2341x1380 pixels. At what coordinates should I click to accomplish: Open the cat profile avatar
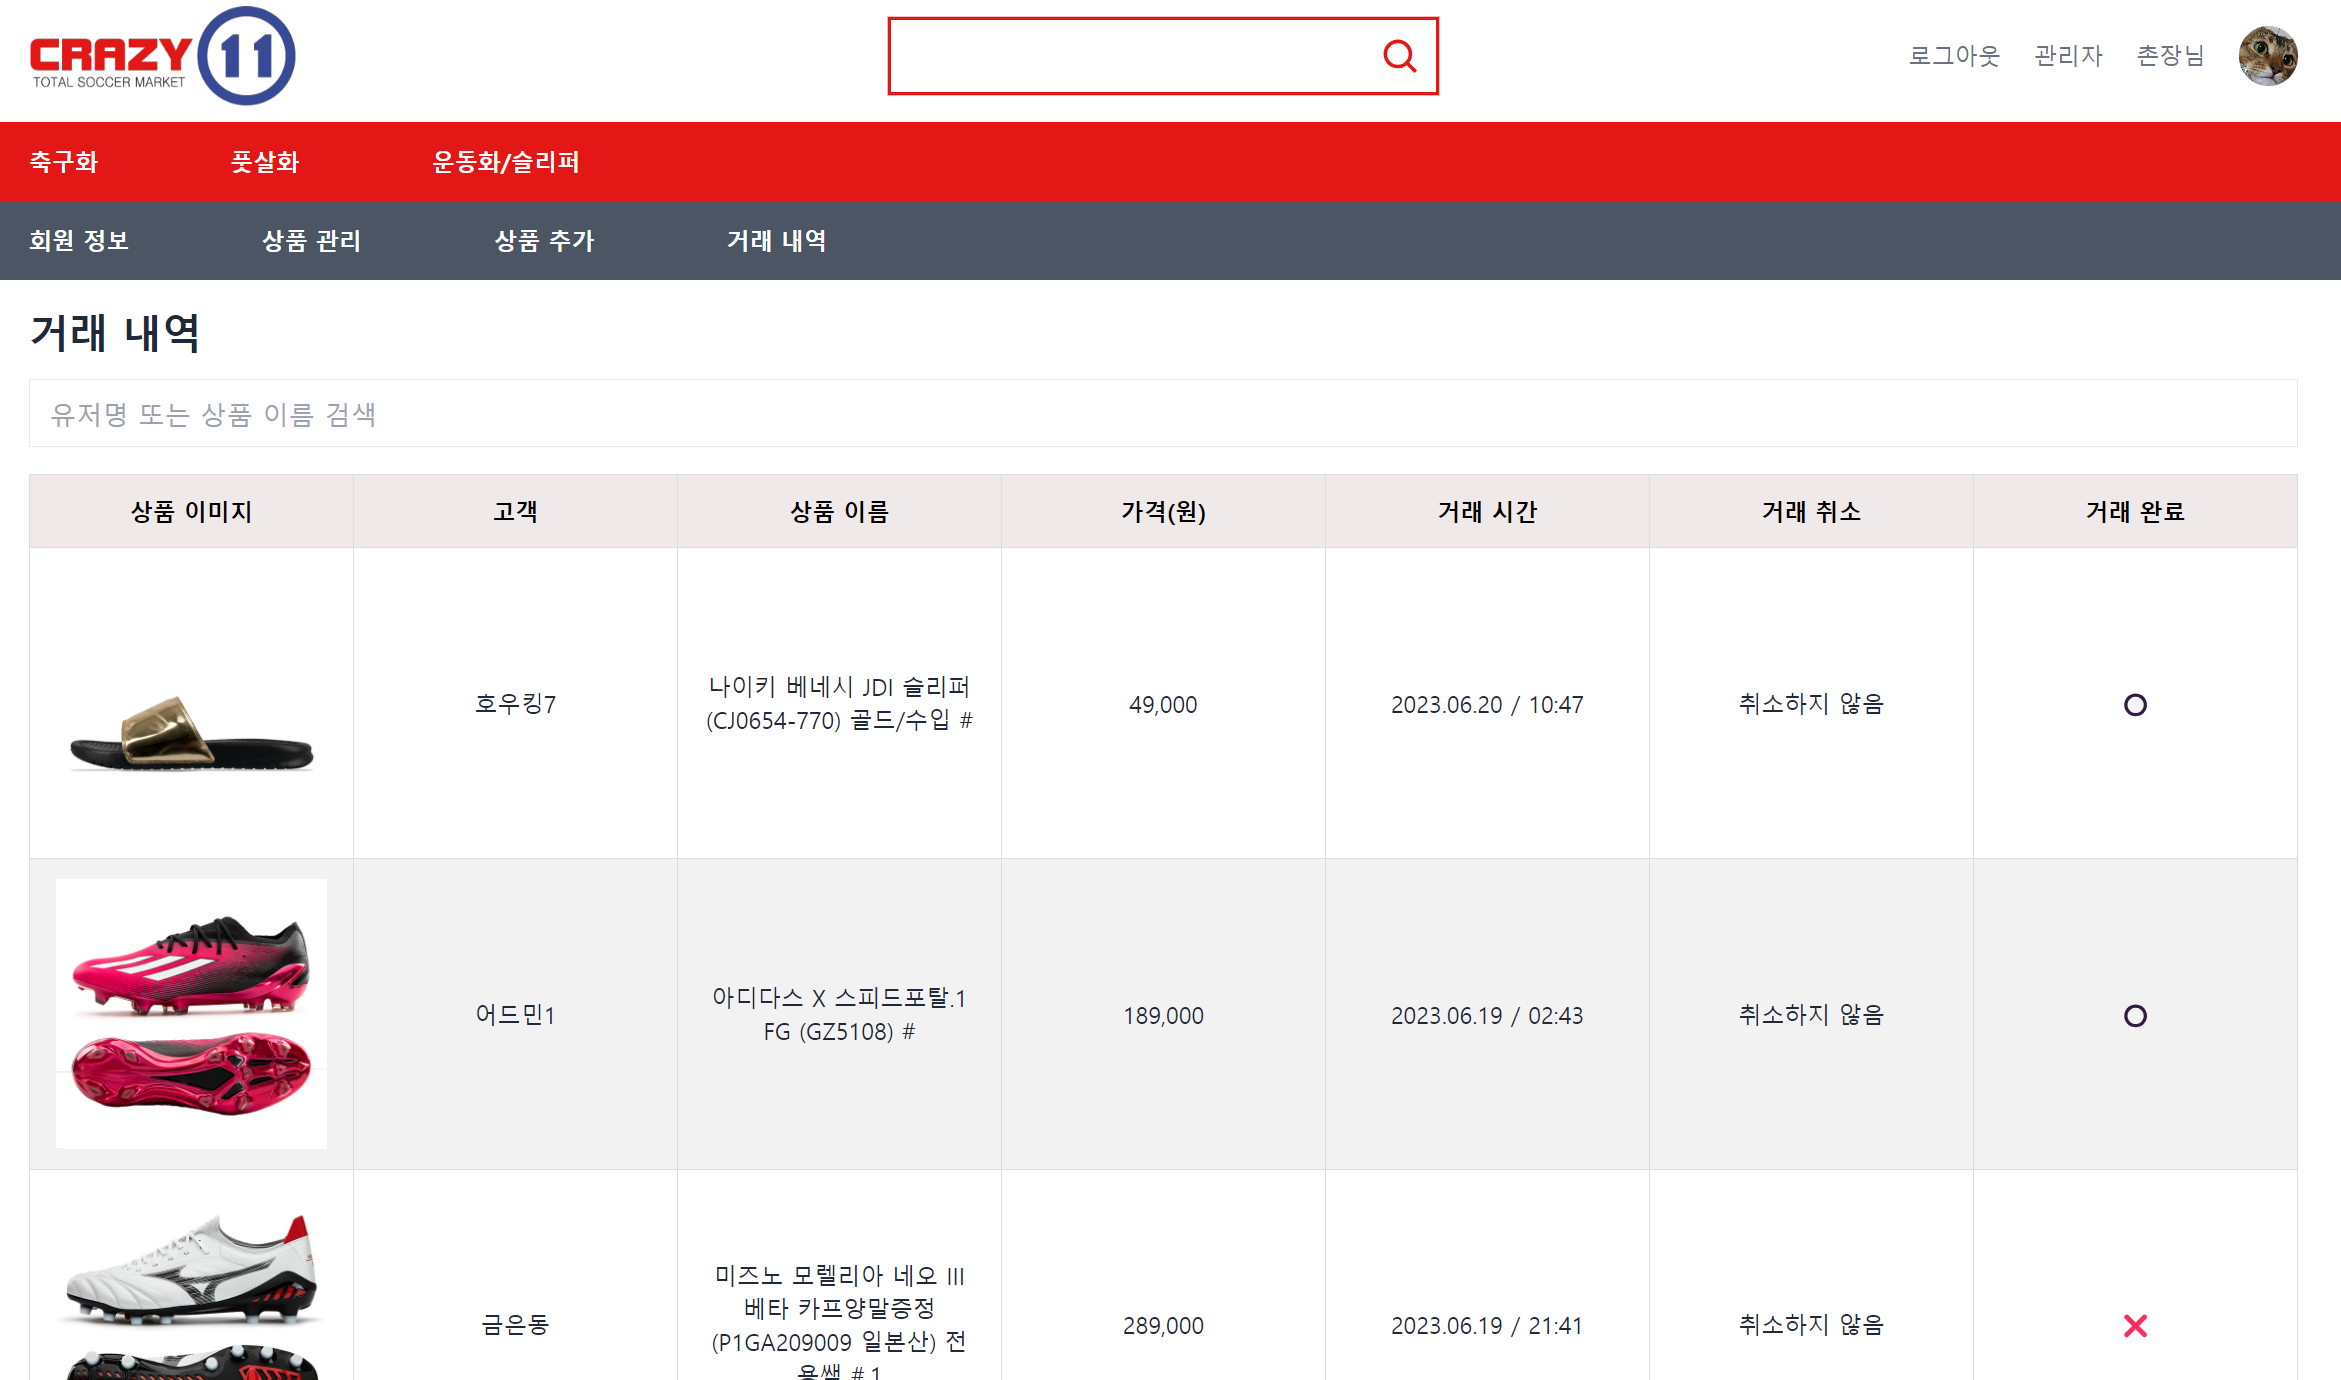tap(2267, 56)
